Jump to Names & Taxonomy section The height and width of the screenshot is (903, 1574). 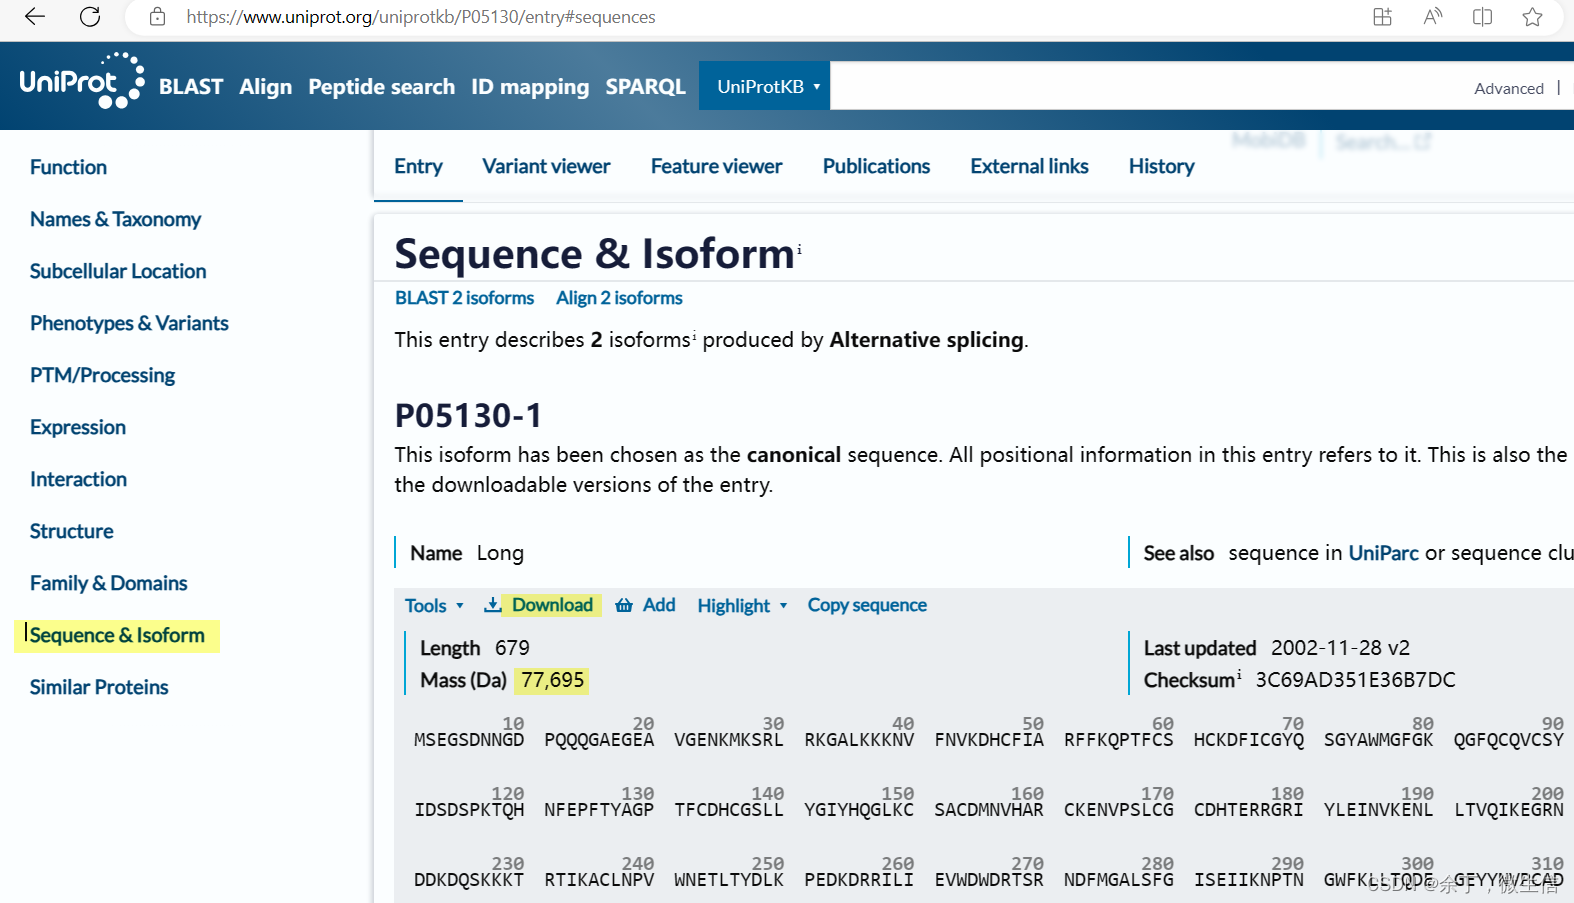click(115, 219)
